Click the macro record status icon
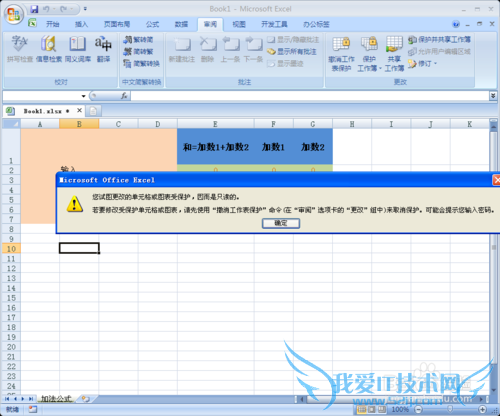Image resolution: width=500 pixels, height=416 pixels. (x=33, y=409)
